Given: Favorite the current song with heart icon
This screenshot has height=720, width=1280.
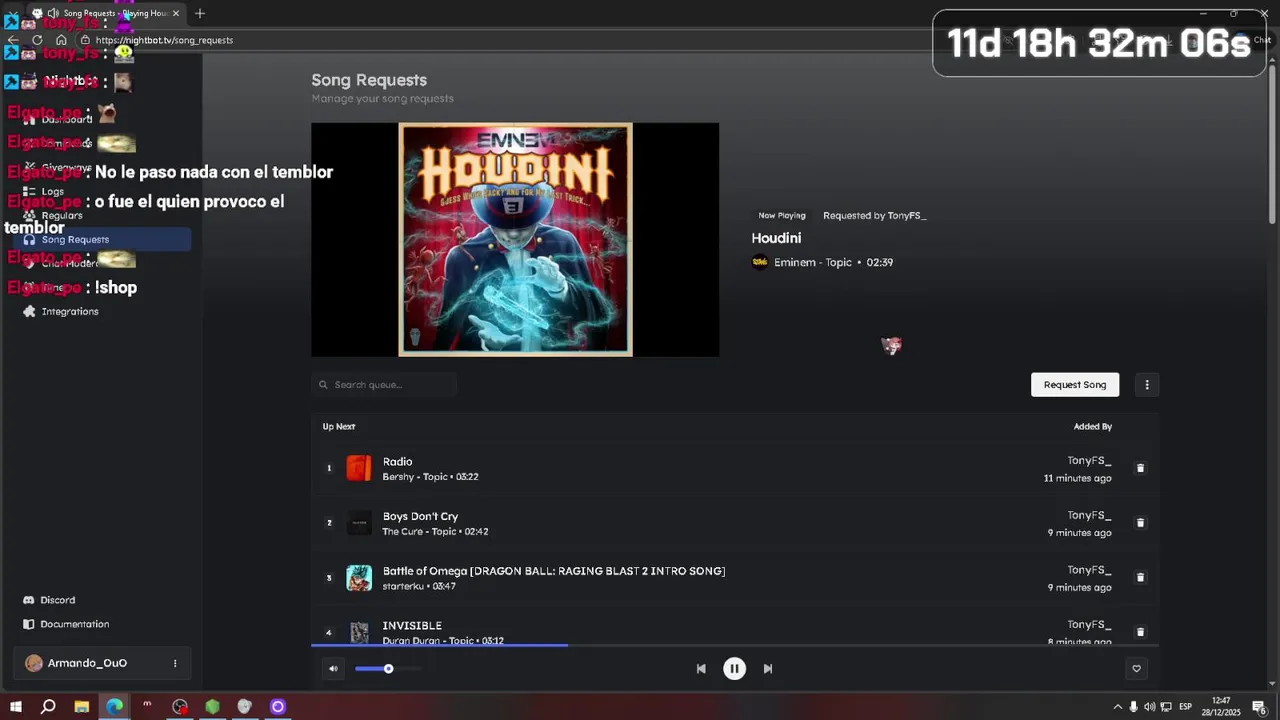Looking at the screenshot, I should (1136, 669).
